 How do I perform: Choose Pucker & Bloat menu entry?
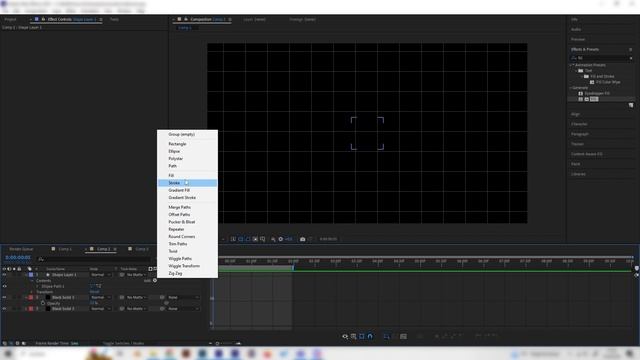187,222
